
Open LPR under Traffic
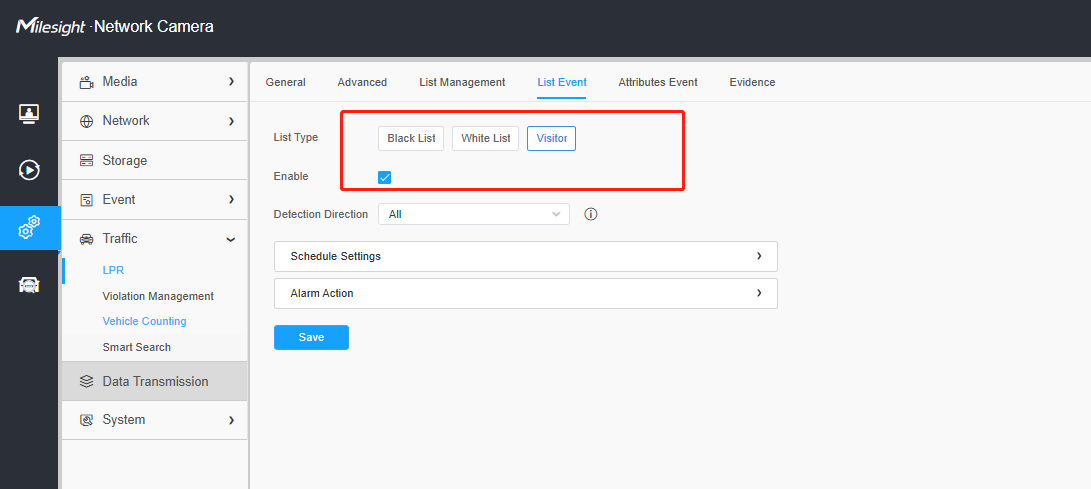[113, 271]
